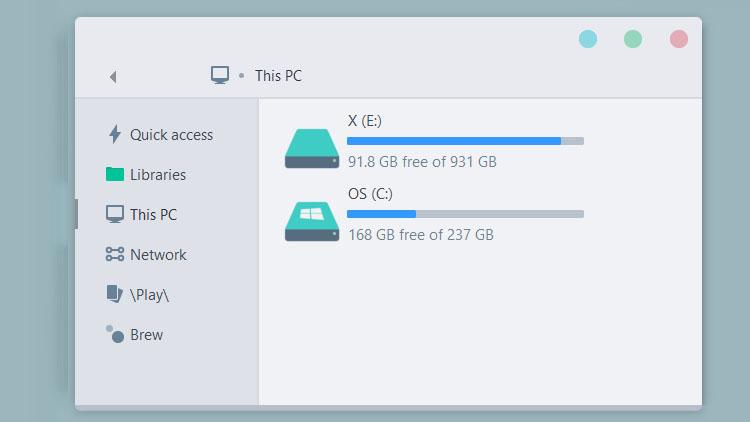Viewport: 750px width, 422px height.
Task: Click the 168 GB free of 237 GB text
Action: (x=421, y=234)
